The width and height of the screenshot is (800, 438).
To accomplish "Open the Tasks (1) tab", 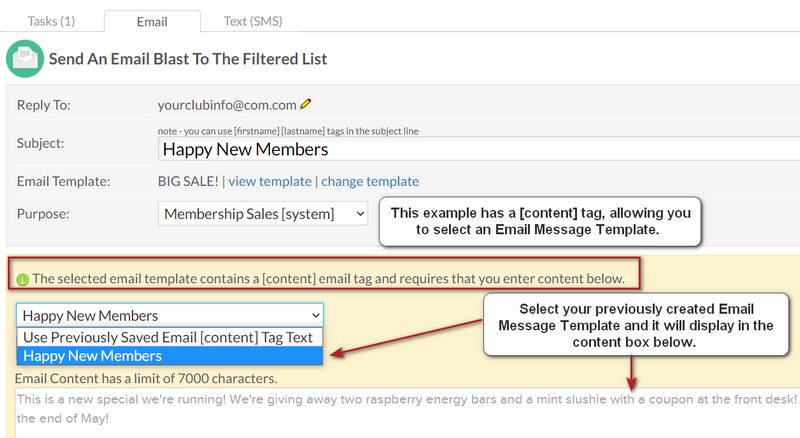I will point(51,21).
